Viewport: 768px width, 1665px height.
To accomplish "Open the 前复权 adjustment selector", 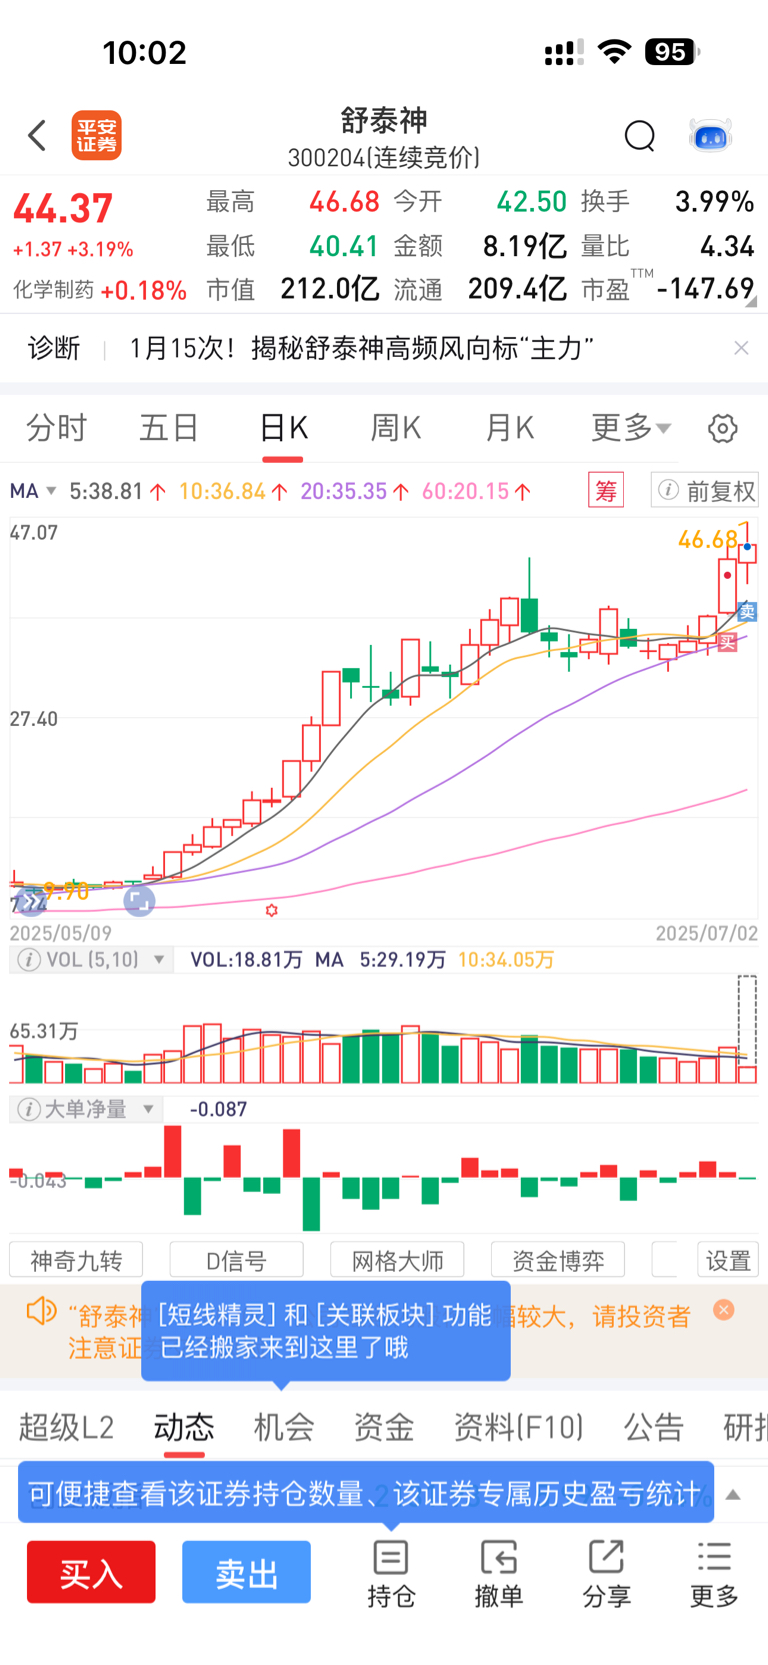I will (x=704, y=491).
